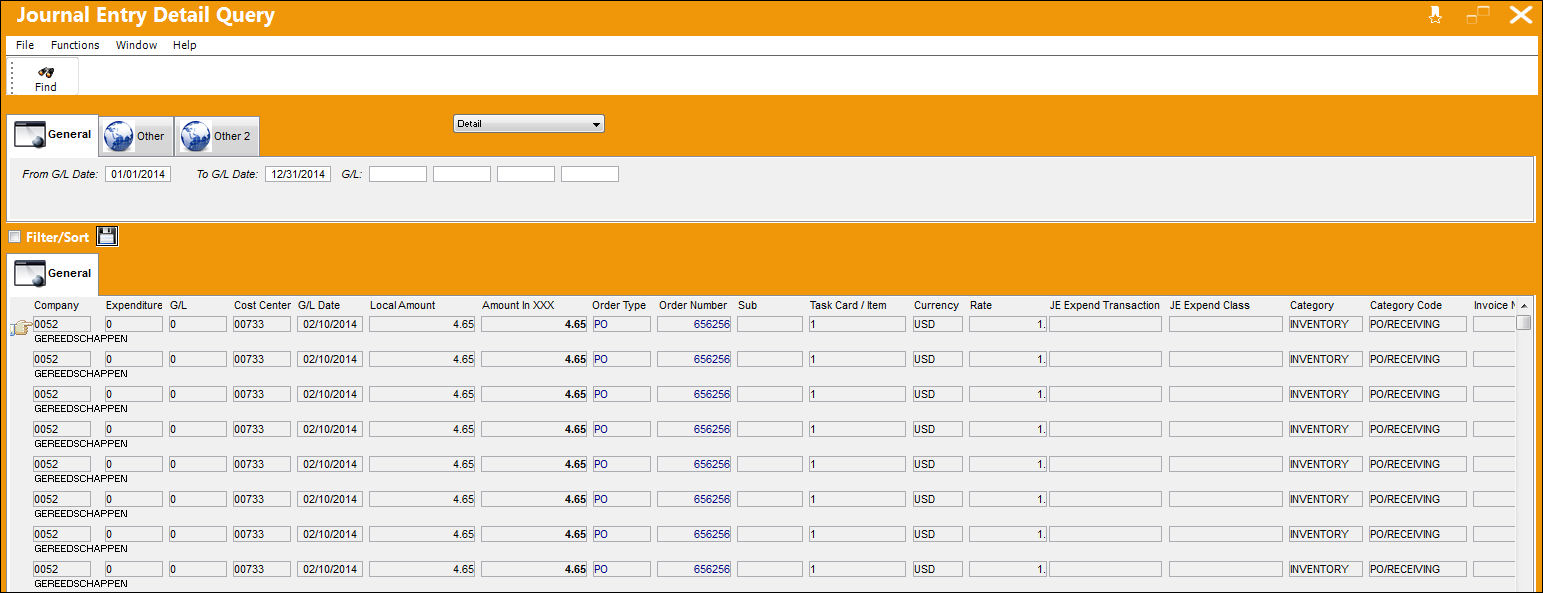Click the JE Expend Class column header

point(1210,305)
